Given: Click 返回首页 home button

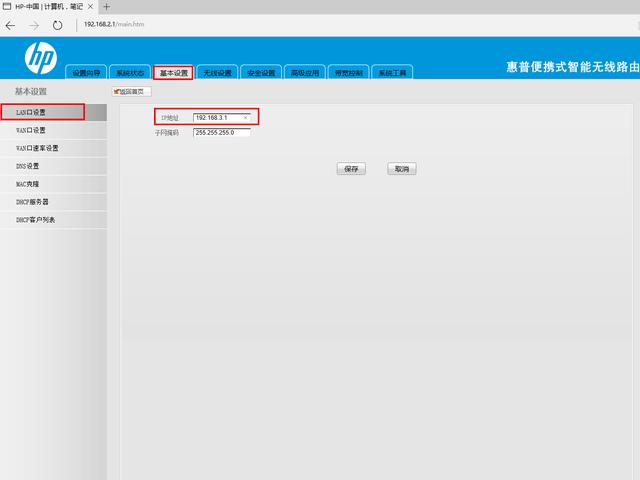Looking at the screenshot, I should pyautogui.click(x=132, y=91).
